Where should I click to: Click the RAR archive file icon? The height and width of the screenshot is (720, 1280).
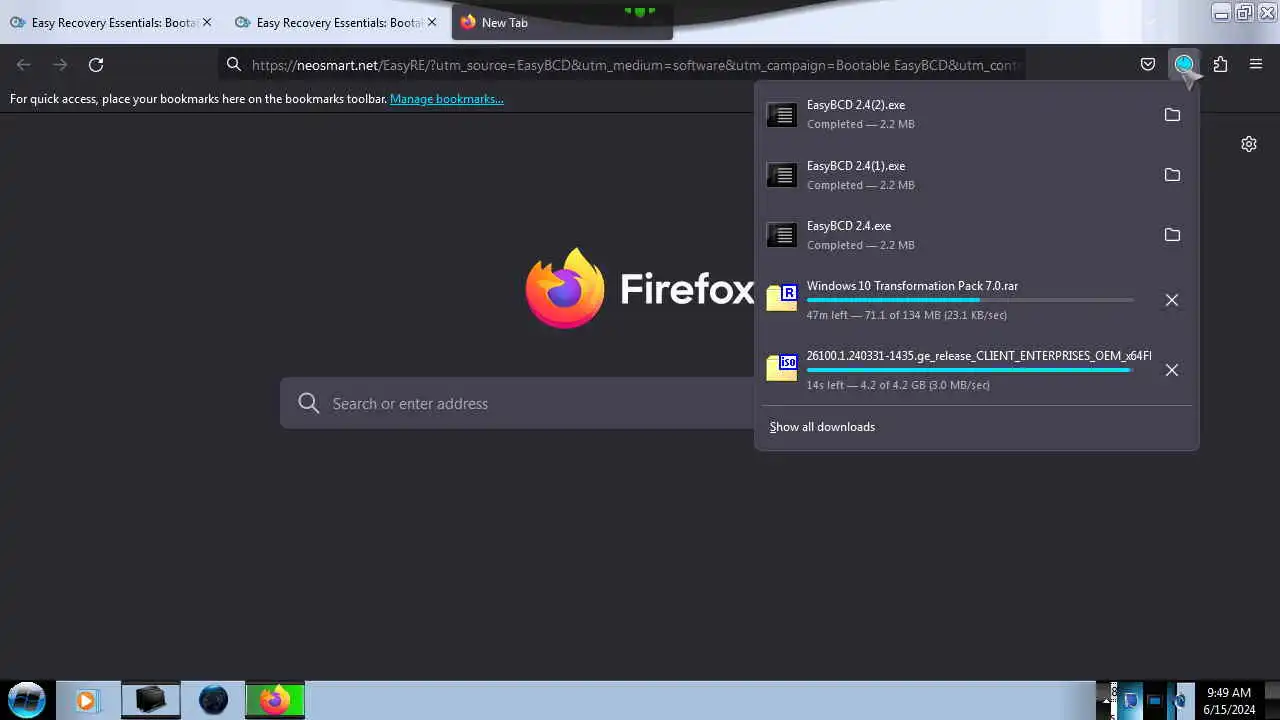click(x=782, y=297)
